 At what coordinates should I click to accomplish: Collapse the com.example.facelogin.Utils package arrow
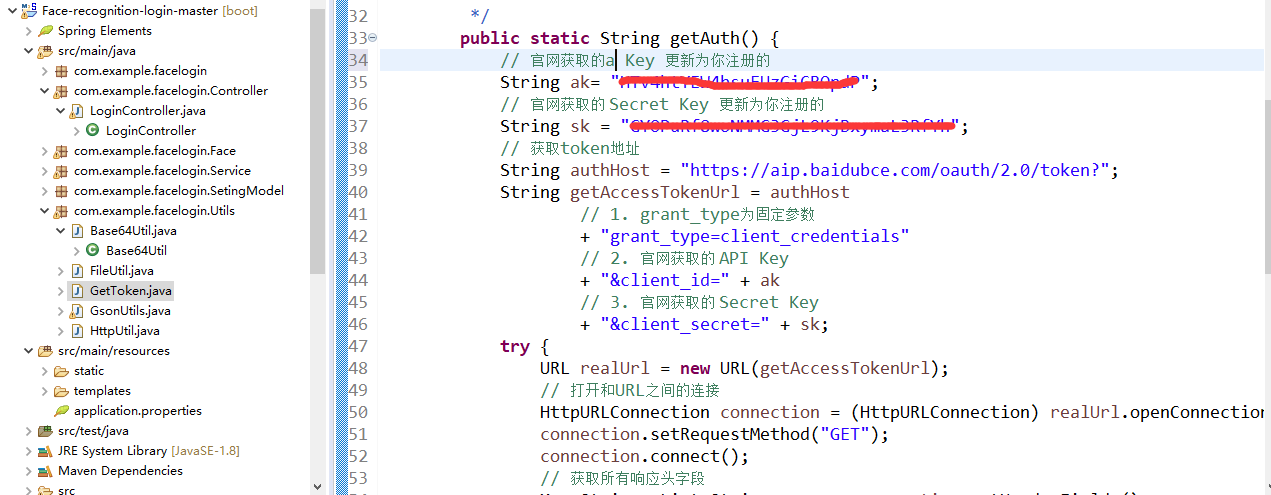[45, 211]
